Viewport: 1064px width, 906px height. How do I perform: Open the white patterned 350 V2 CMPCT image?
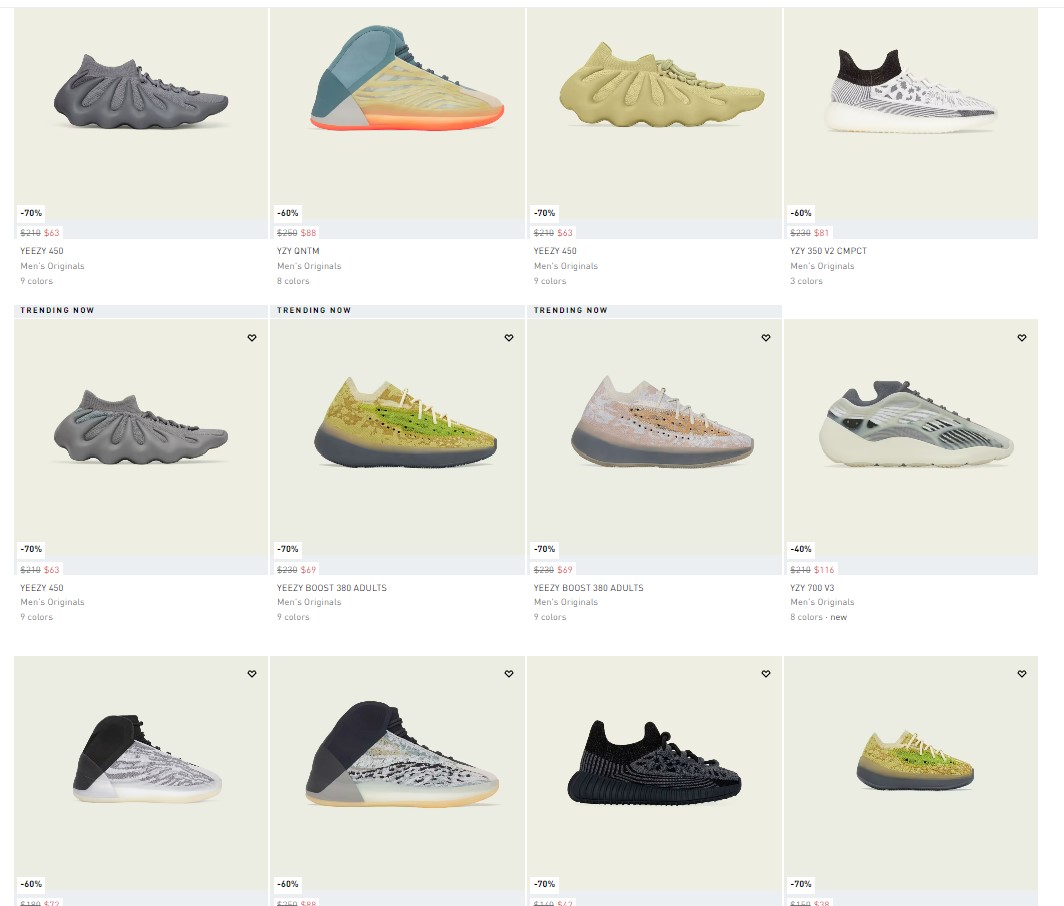pos(911,91)
